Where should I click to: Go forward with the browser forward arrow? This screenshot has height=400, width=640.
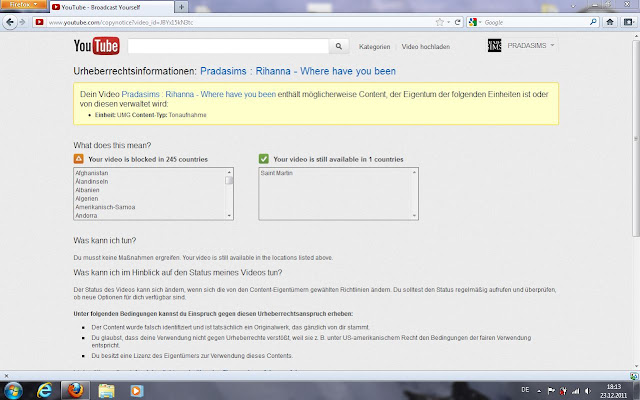[x=23, y=22]
